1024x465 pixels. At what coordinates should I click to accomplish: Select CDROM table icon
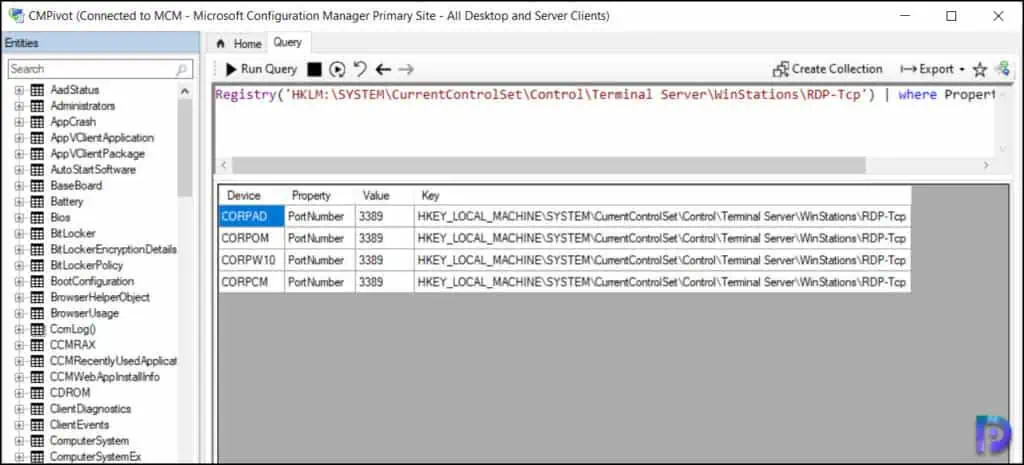pyautogui.click(x=37, y=393)
